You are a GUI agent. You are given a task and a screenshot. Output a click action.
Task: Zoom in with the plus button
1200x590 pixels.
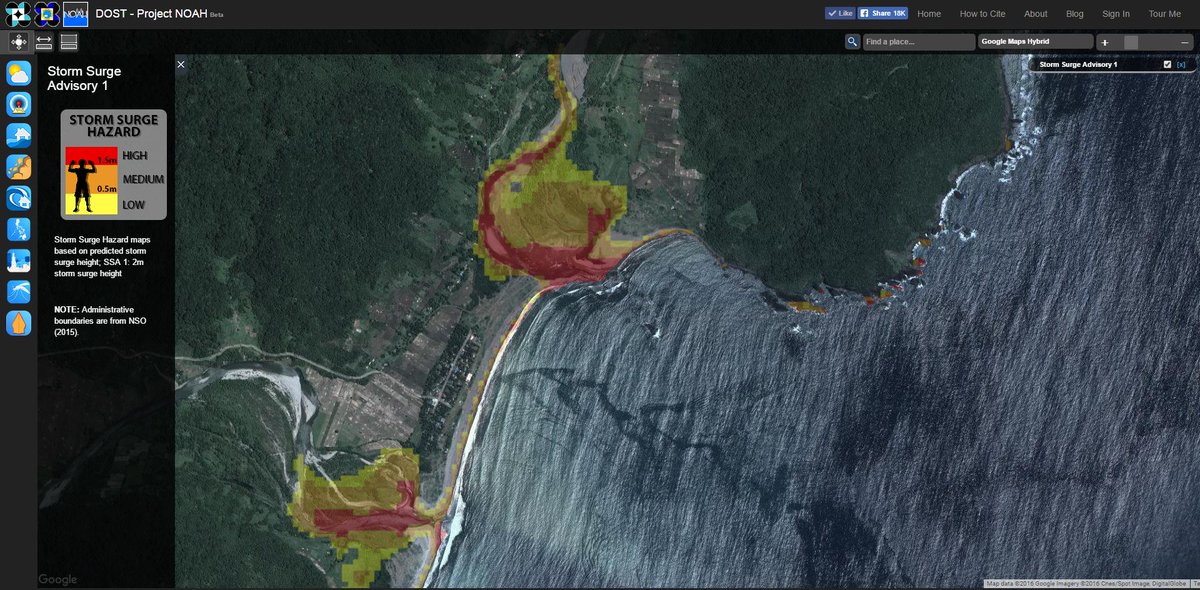pyautogui.click(x=1105, y=43)
